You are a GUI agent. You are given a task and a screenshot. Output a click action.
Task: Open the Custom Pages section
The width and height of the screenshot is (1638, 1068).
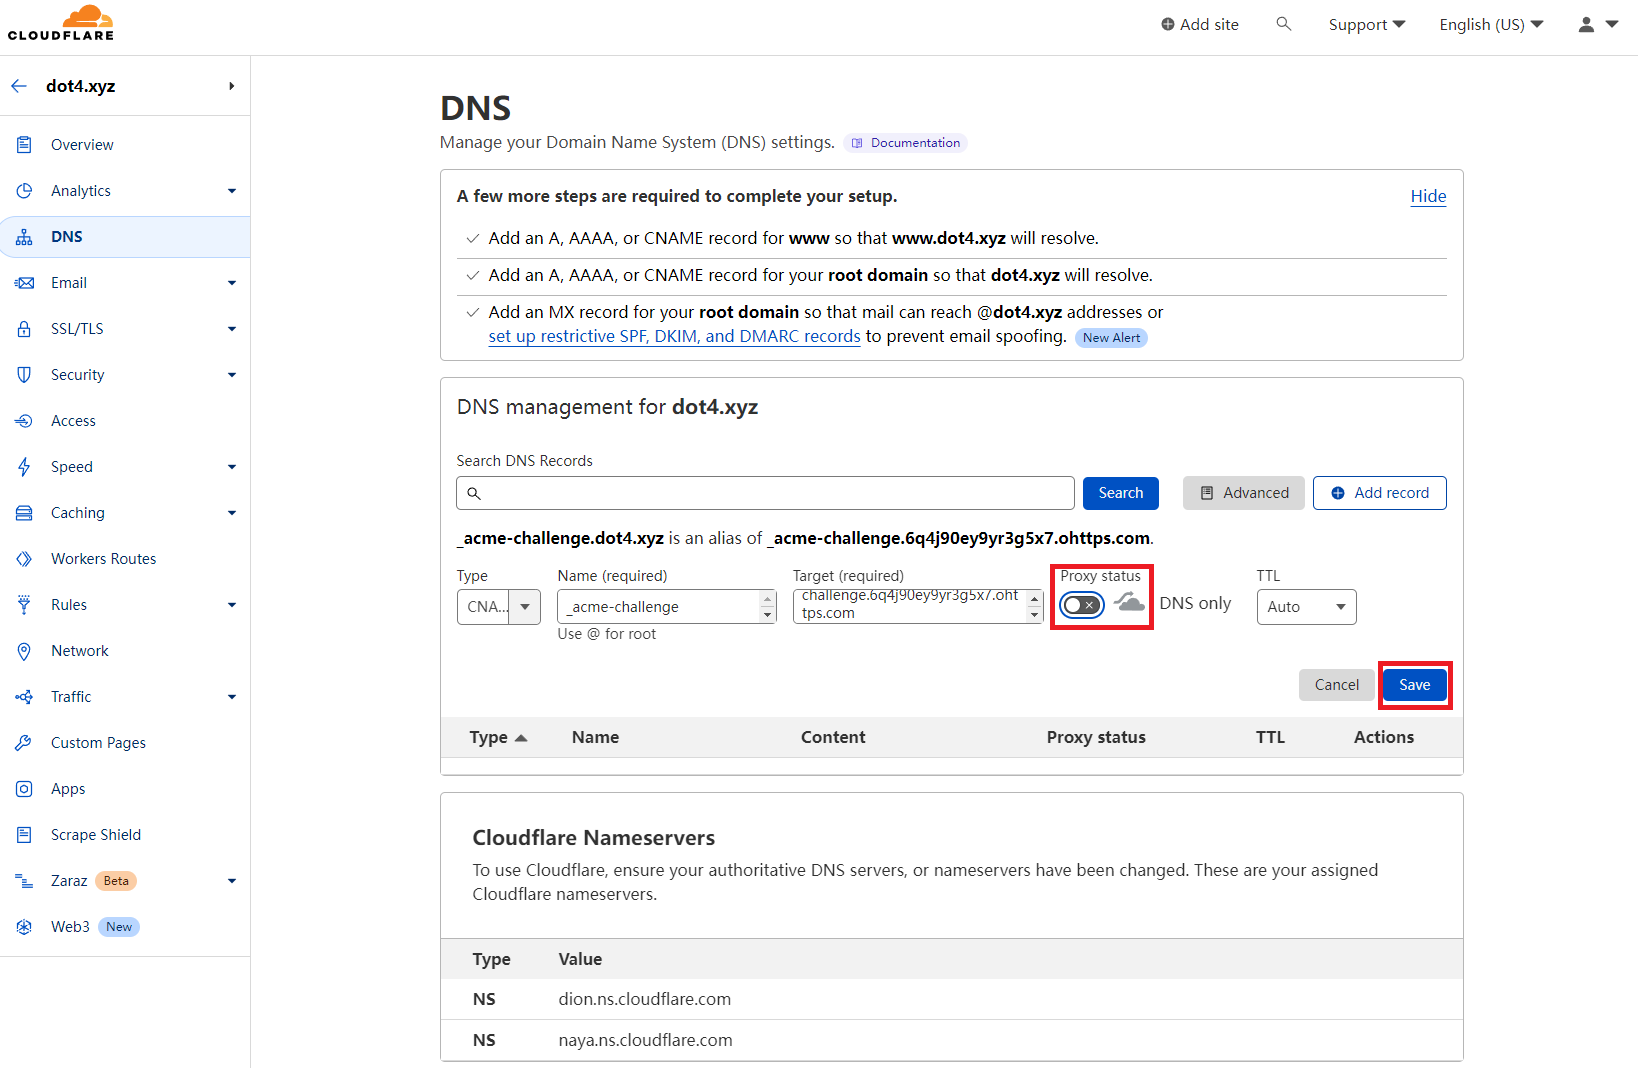[x=98, y=743]
